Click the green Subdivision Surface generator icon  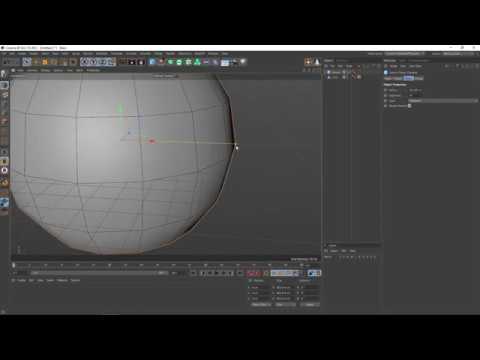tap(171, 62)
